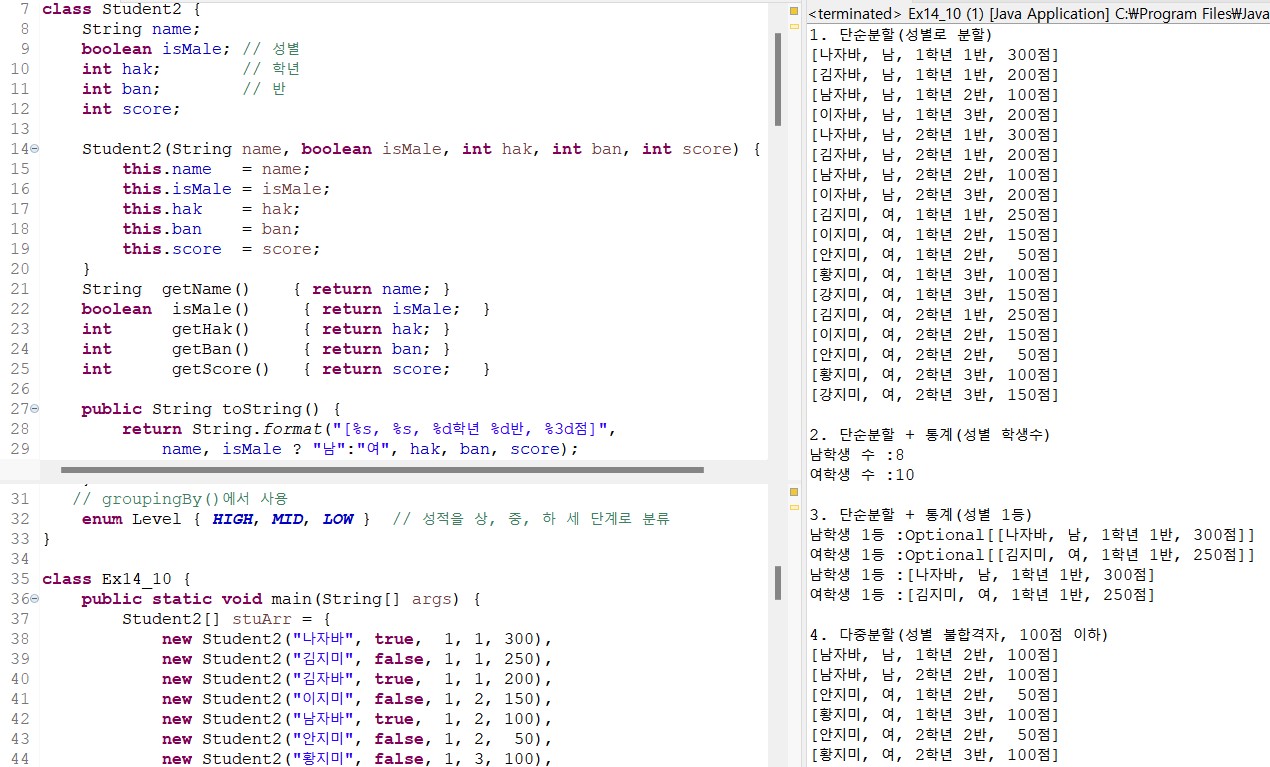Click 'String name;' field on line 8
1270x767 pixels.
(x=141, y=29)
